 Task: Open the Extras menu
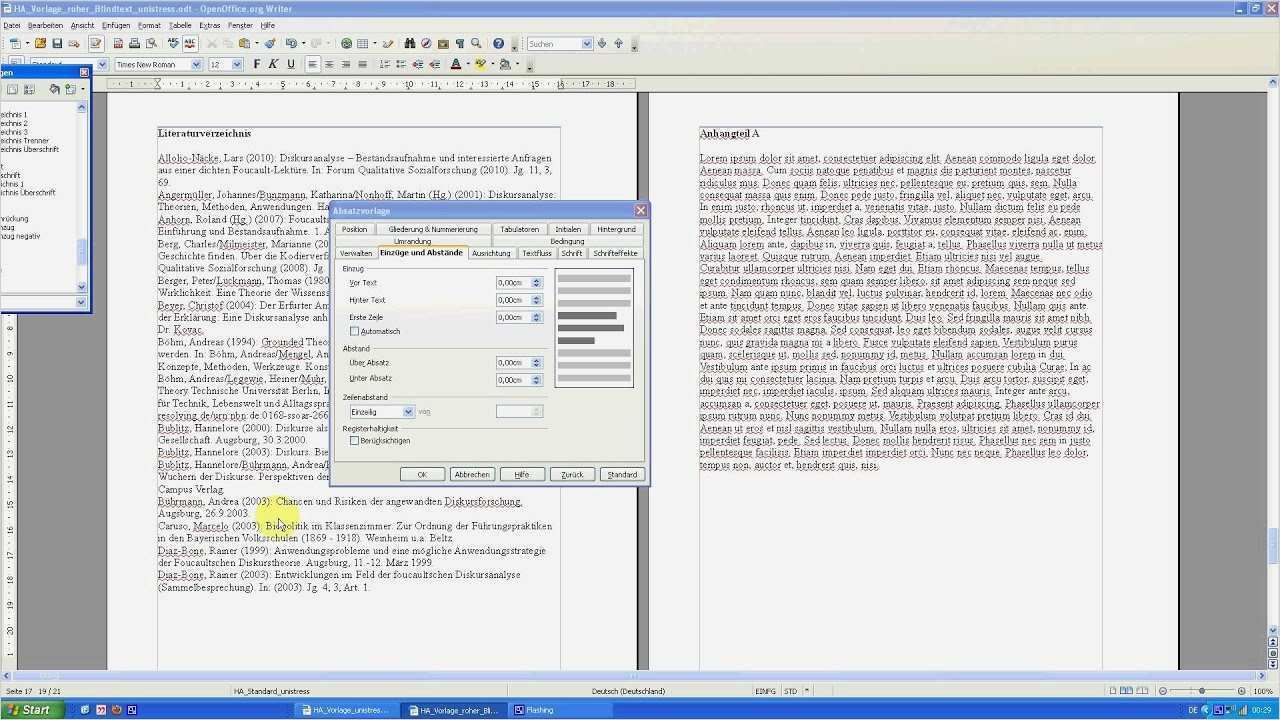[x=210, y=25]
